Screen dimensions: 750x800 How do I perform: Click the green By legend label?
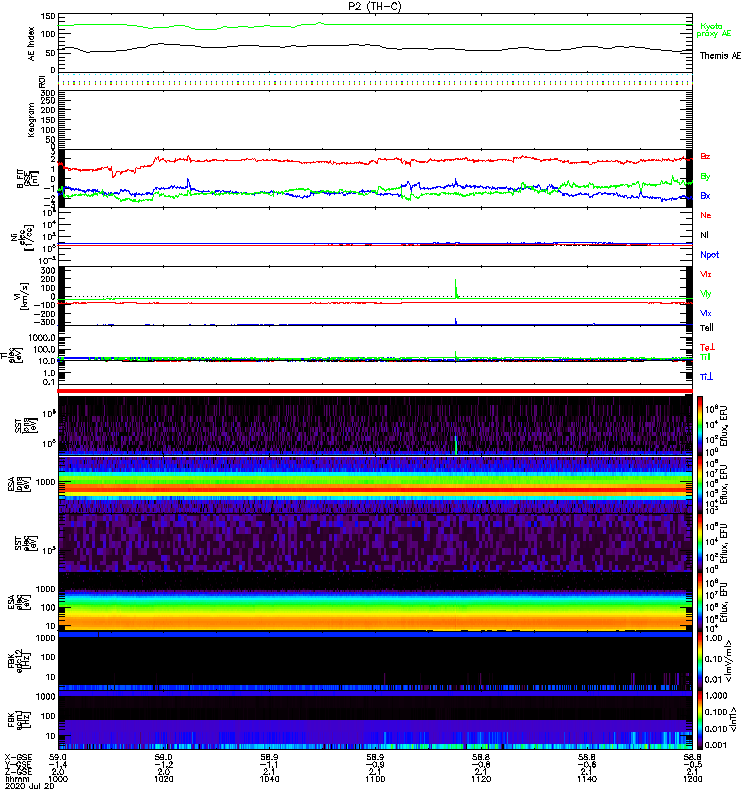click(x=705, y=177)
